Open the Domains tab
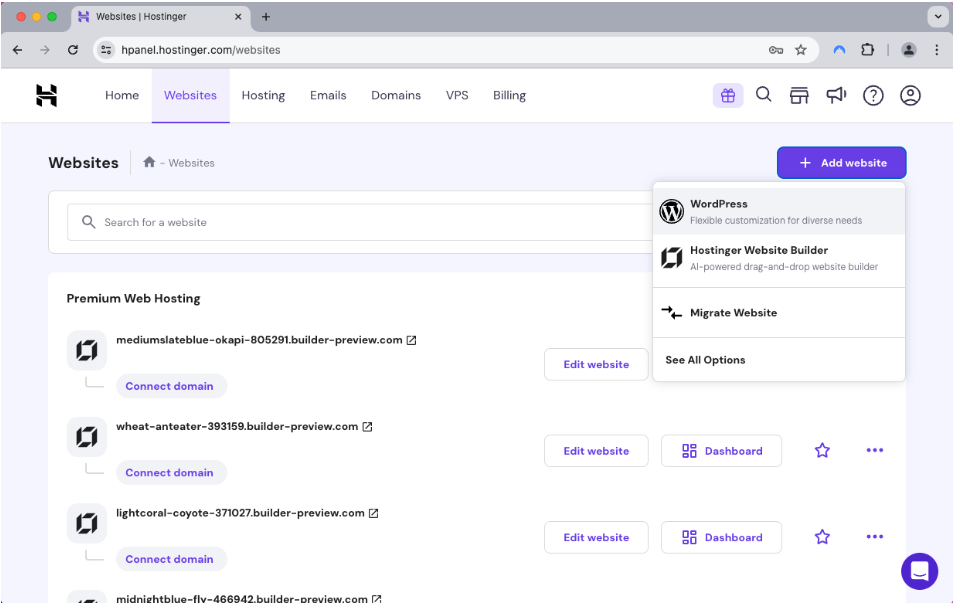The height and width of the screenshot is (612, 966). pyautogui.click(x=396, y=96)
